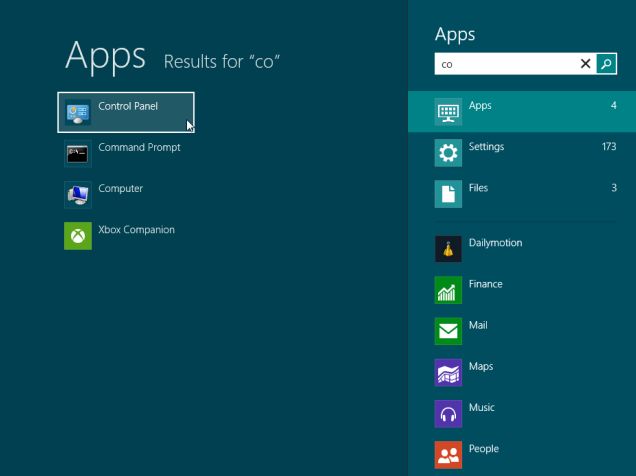Search within Finance by its label
The image size is (636, 476).
pyautogui.click(x=486, y=284)
